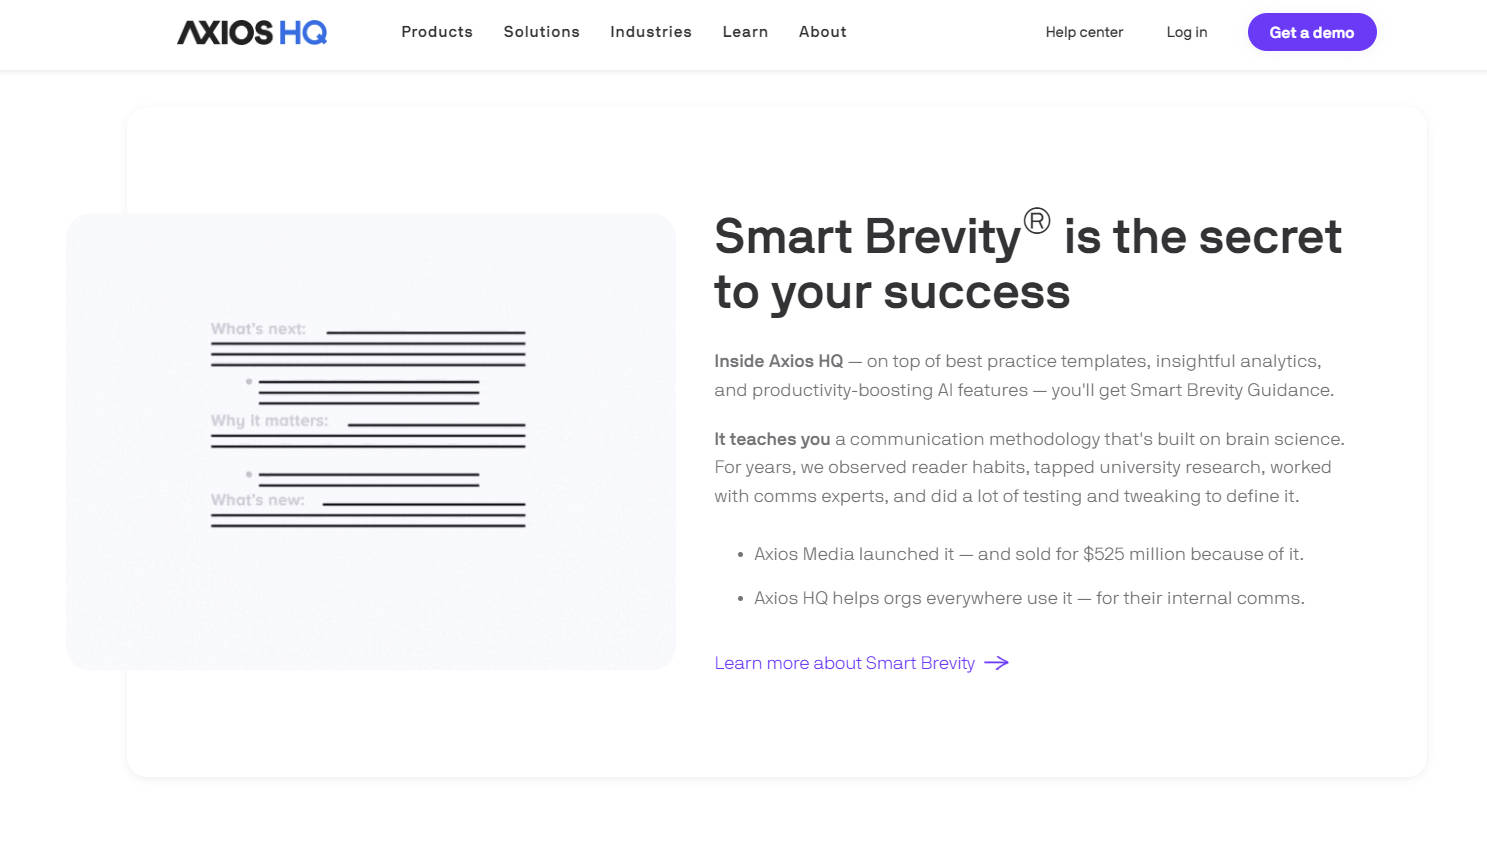Click the bullet about internal comms

[1028, 598]
